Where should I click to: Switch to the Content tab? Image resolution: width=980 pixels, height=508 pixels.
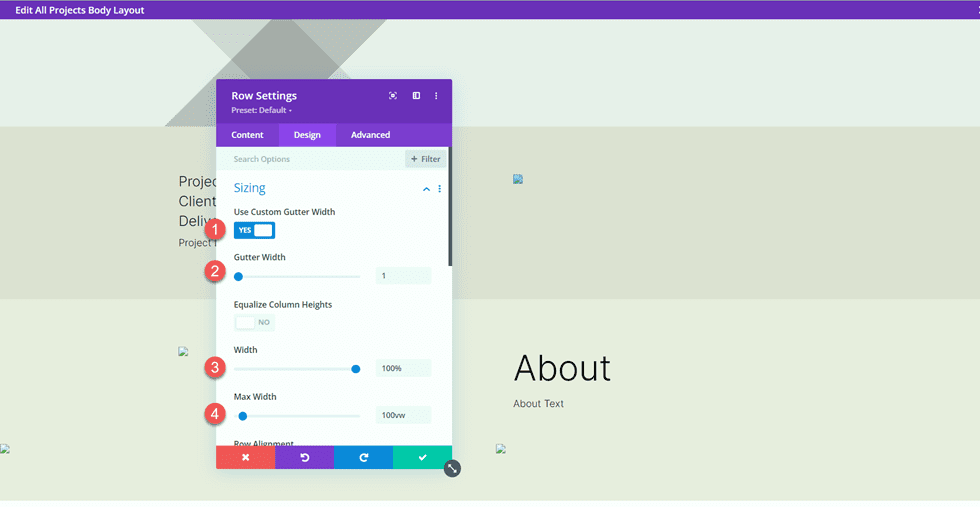pos(247,135)
